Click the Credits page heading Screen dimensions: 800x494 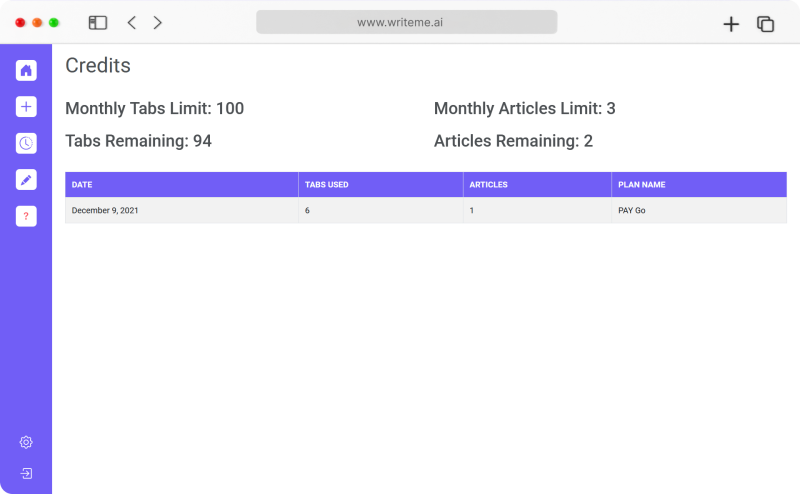(98, 65)
